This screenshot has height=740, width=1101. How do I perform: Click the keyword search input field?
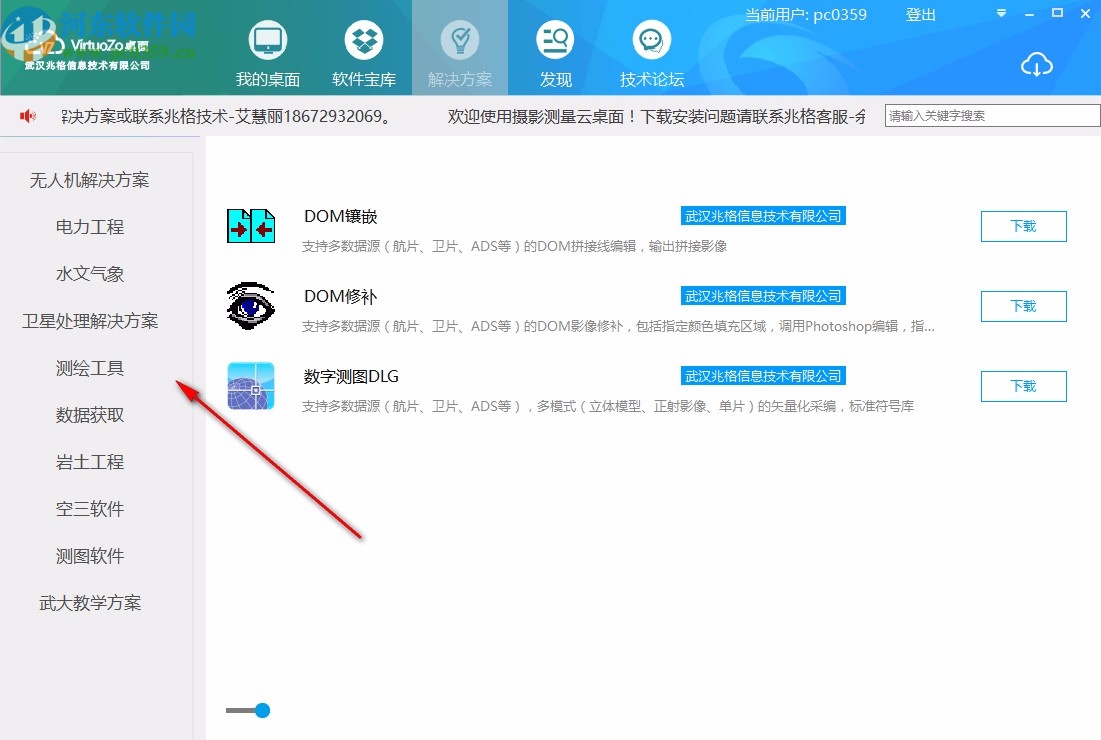pyautogui.click(x=990, y=115)
